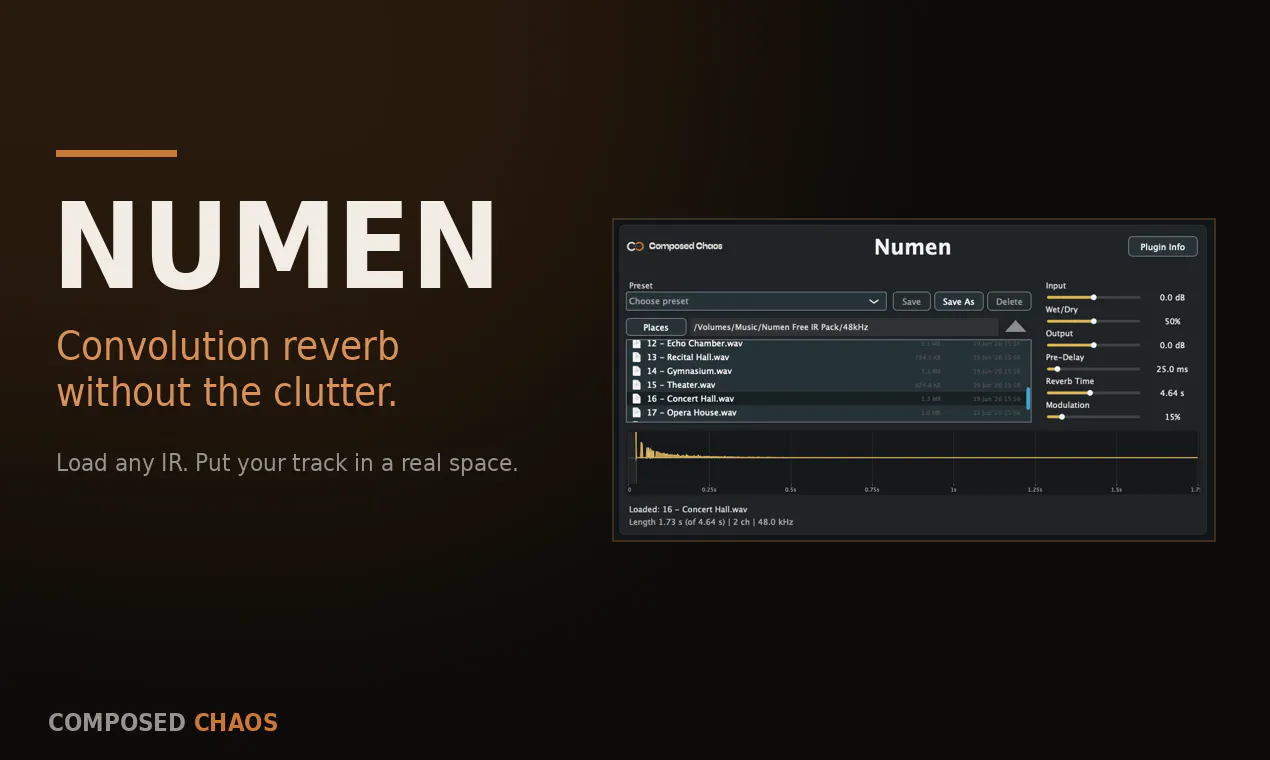Select 15 – Theater.wav file
The width and height of the screenshot is (1270, 760).
click(828, 385)
